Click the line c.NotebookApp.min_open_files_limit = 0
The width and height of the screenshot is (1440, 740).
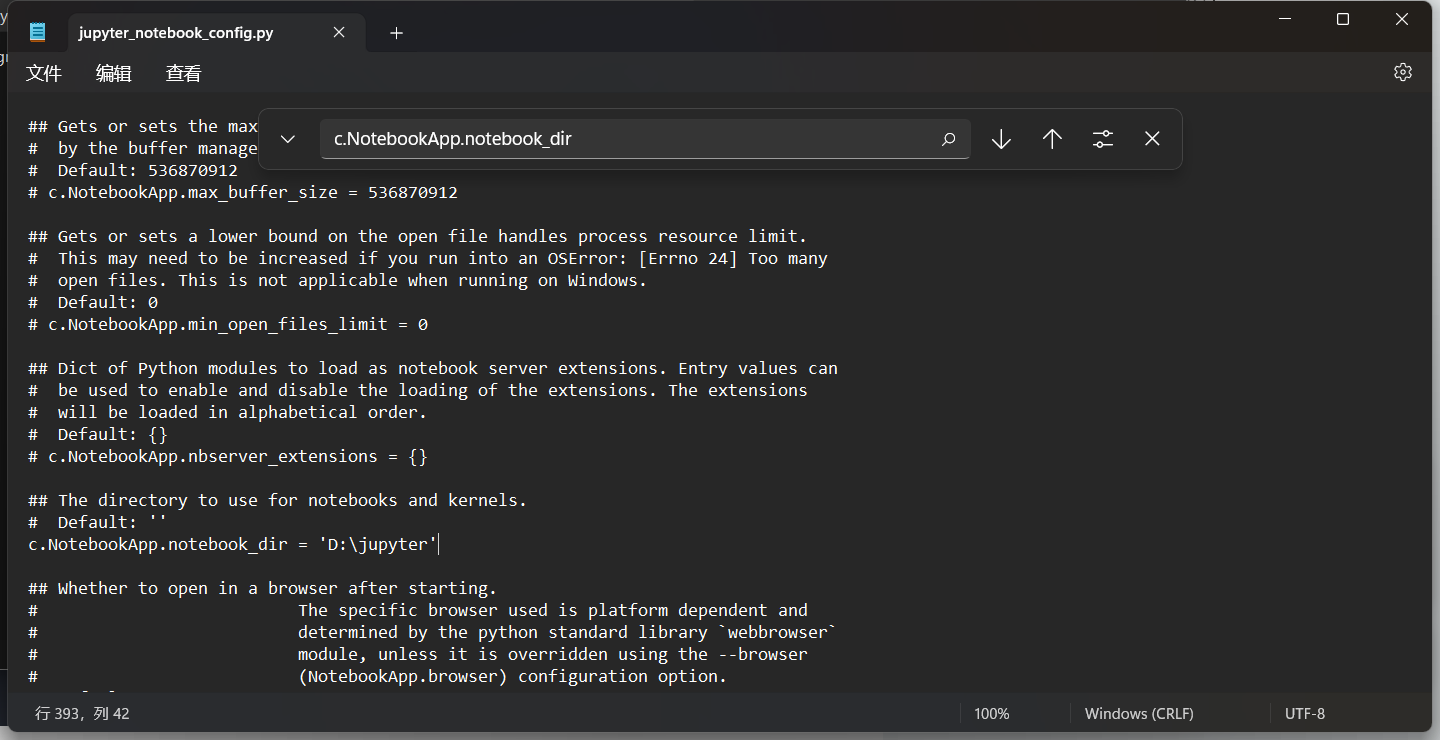(x=228, y=324)
